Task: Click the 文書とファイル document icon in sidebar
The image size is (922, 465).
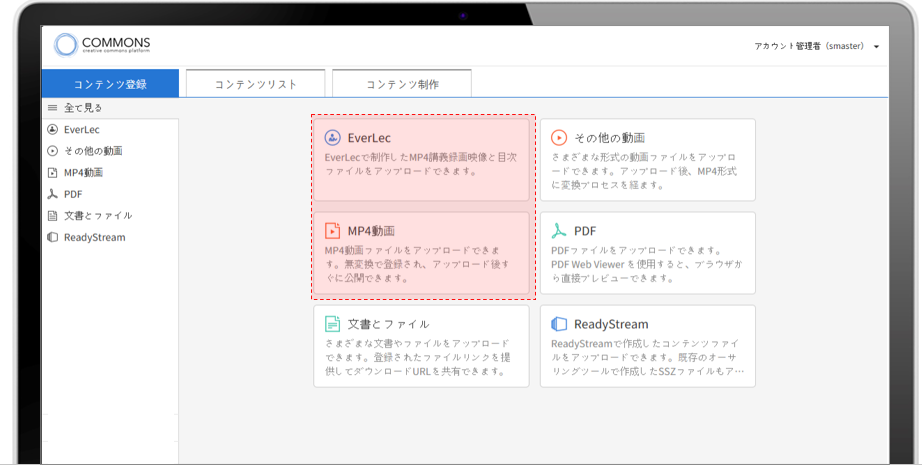Action: (x=52, y=215)
